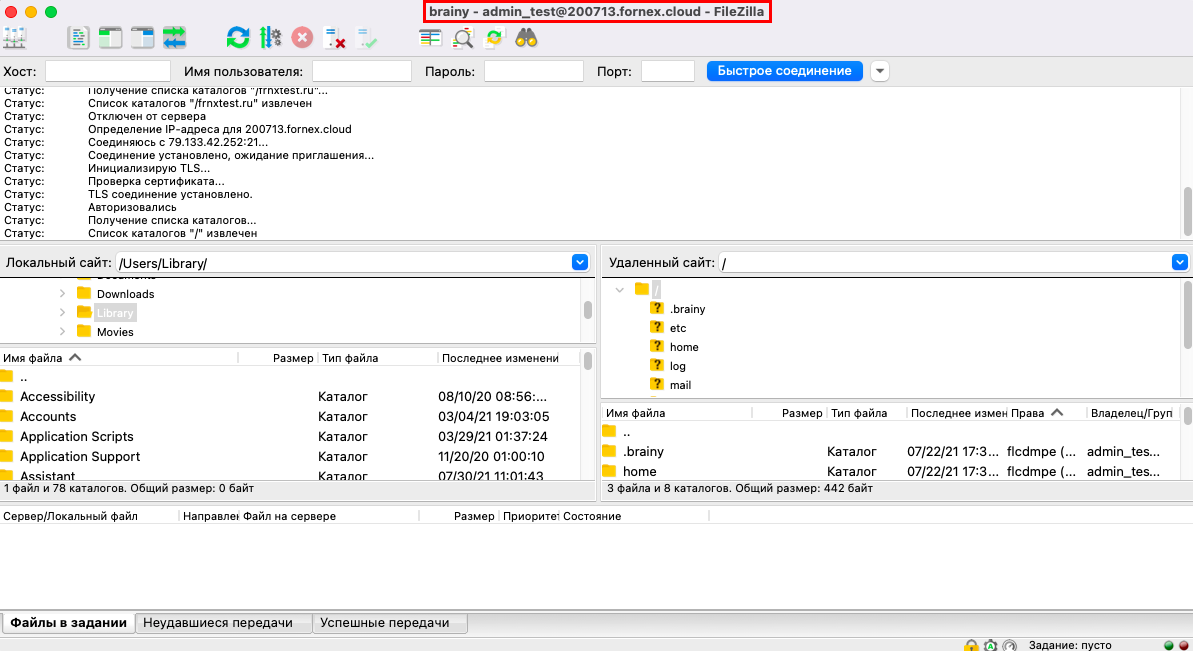The height and width of the screenshot is (651, 1193).
Task: Click the speed limits gauge icon in the status bar
Action: 1010,645
